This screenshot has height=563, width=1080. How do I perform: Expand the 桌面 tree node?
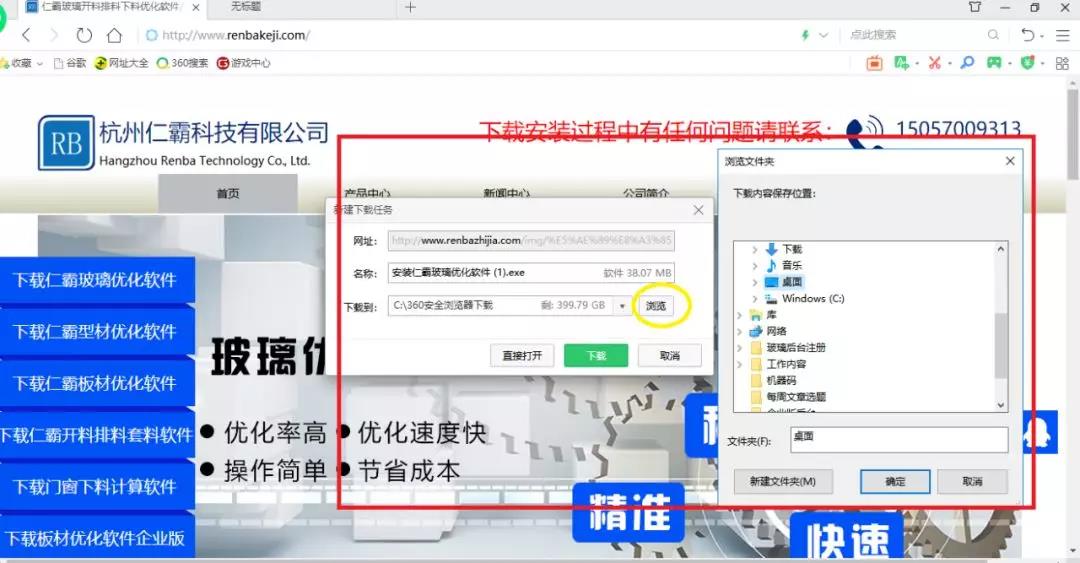[x=755, y=283]
